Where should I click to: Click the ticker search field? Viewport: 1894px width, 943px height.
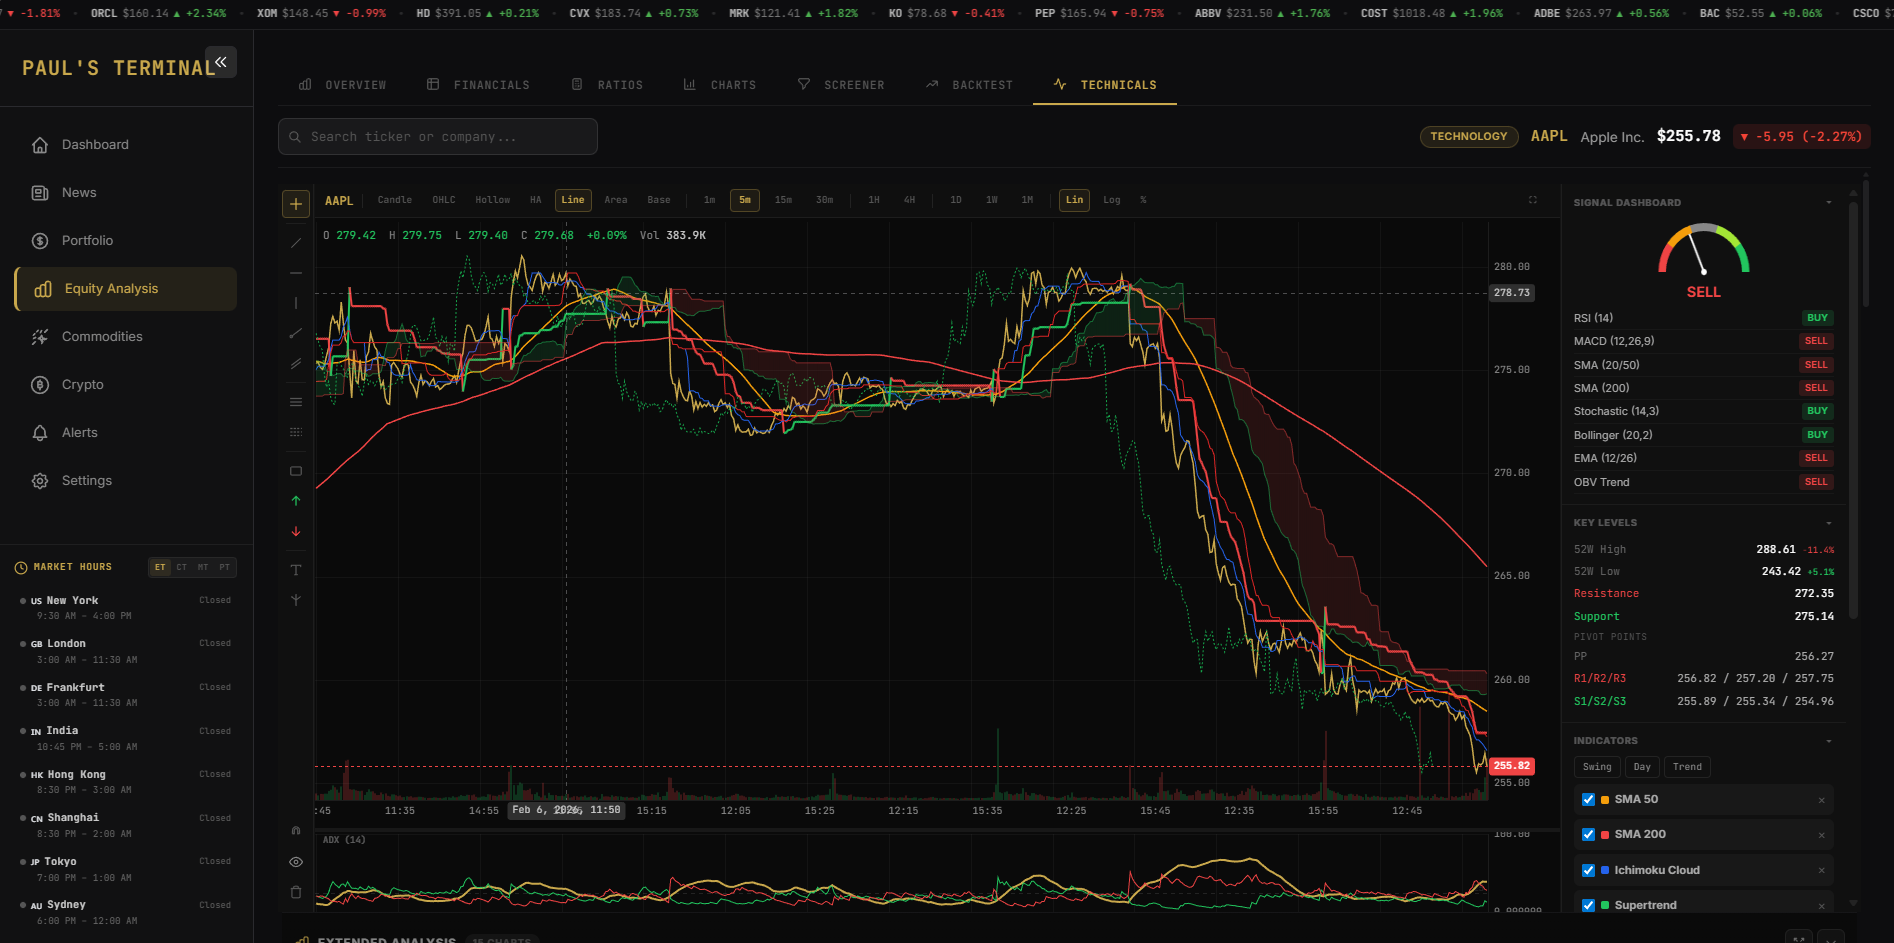438,137
